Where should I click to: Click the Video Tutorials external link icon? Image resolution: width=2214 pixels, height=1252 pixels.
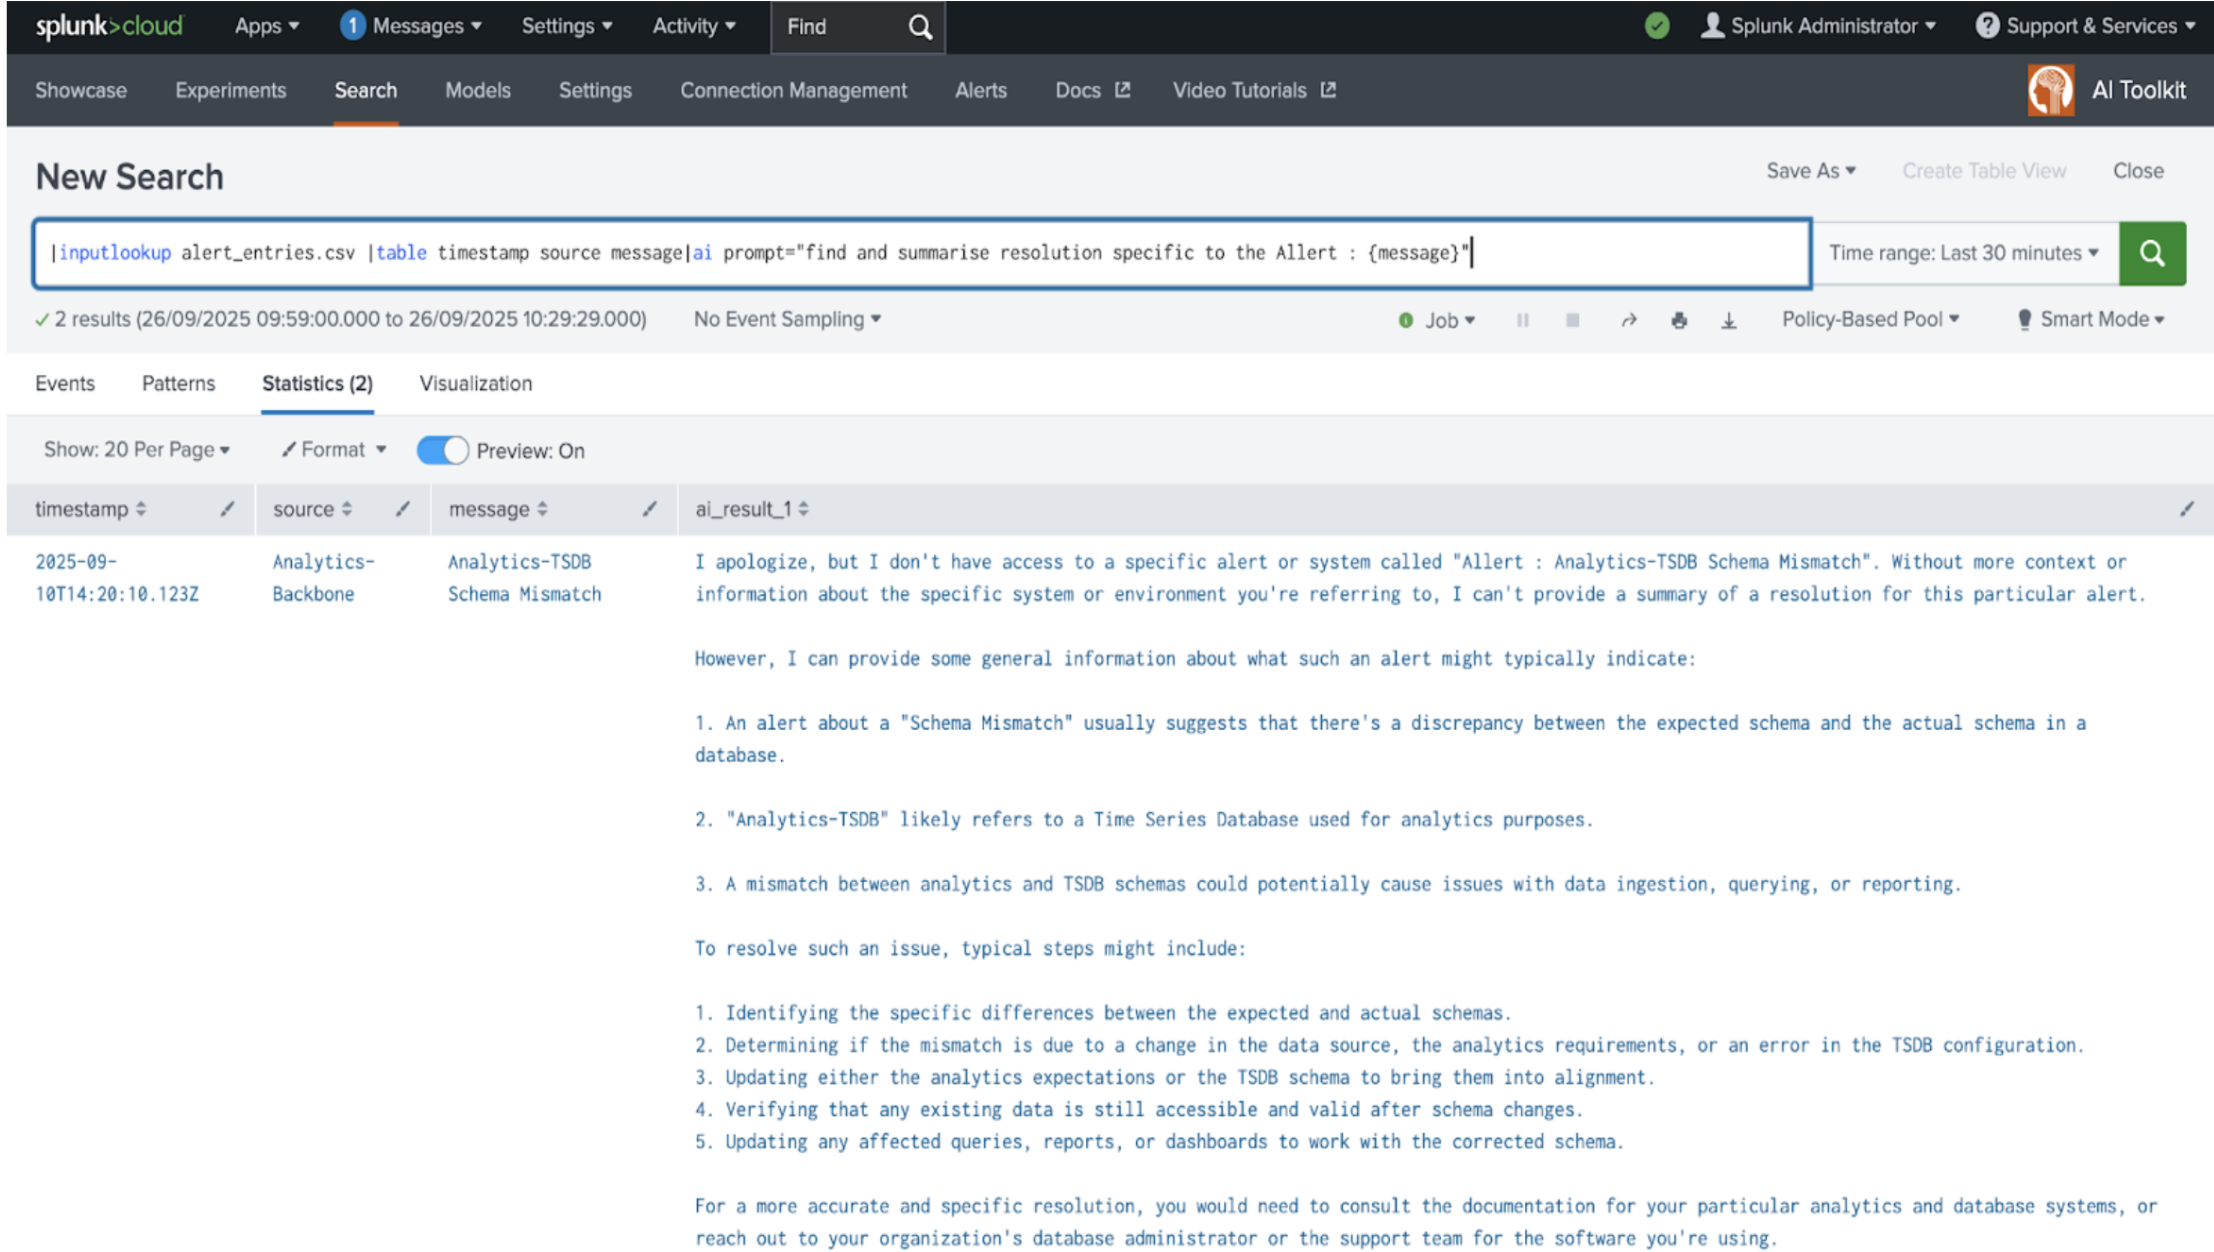tap(1328, 90)
